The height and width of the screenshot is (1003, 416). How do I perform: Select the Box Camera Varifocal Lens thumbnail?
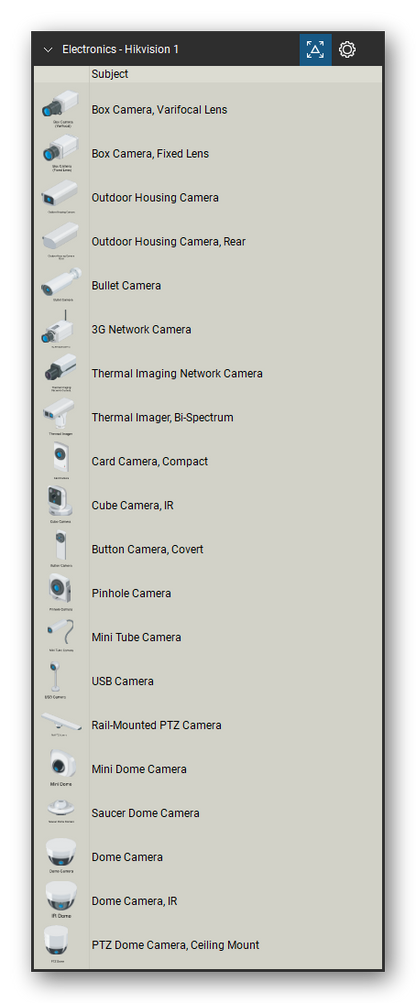click(x=61, y=109)
